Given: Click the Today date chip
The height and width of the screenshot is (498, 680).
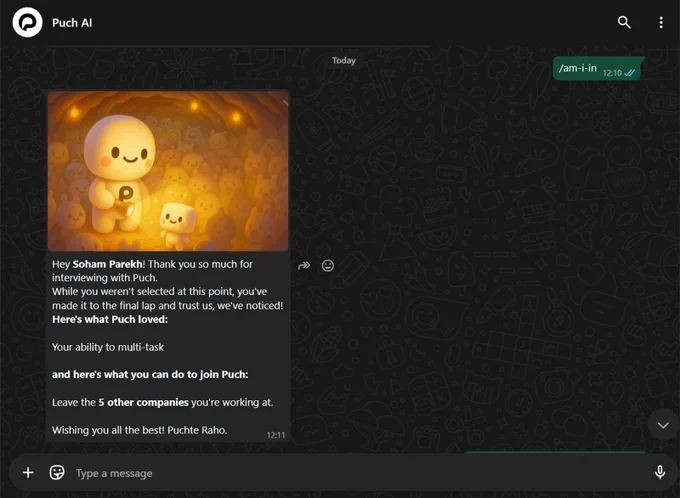Looking at the screenshot, I should (x=344, y=61).
